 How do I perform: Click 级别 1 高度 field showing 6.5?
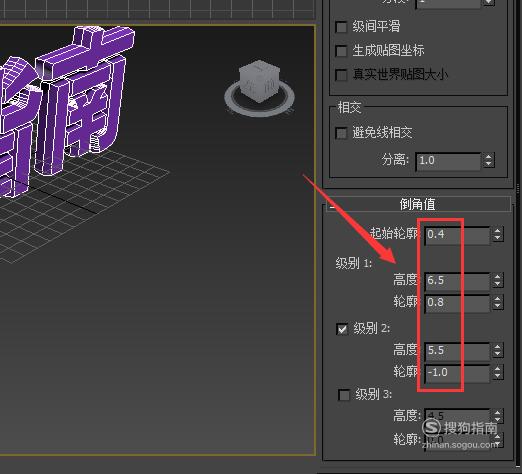click(457, 281)
